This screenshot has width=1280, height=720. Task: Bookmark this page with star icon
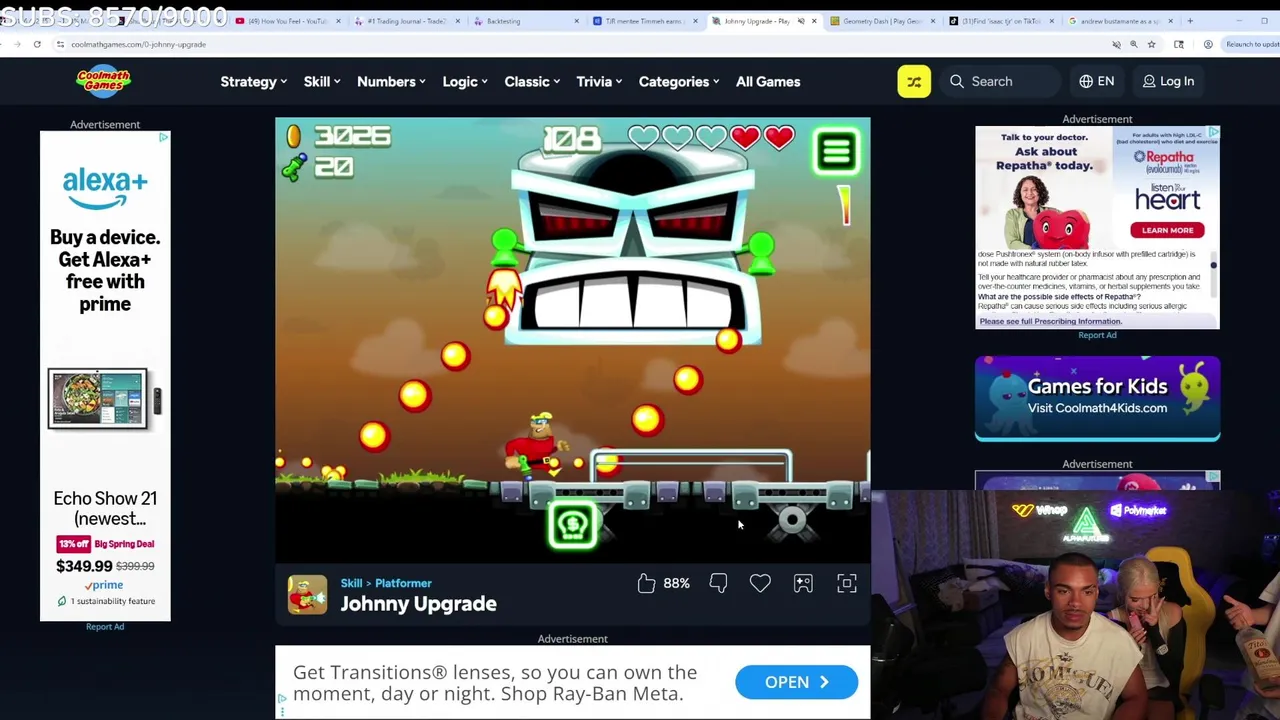[x=1151, y=44]
